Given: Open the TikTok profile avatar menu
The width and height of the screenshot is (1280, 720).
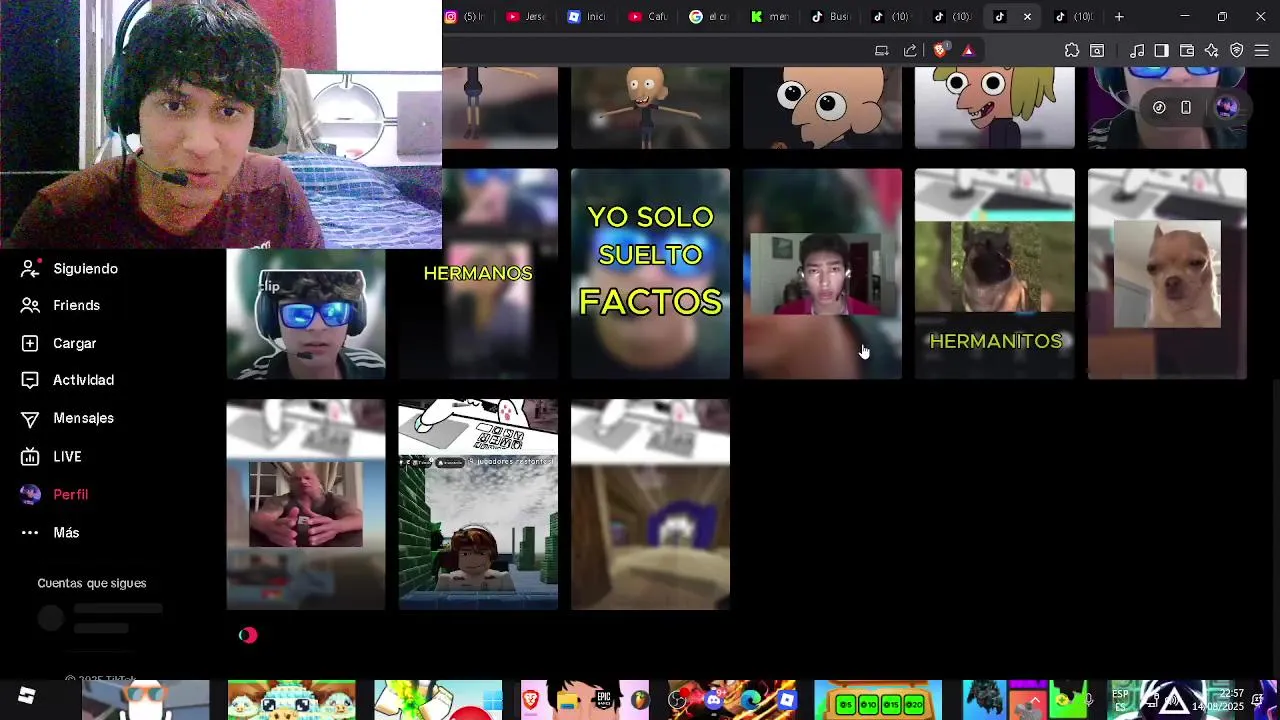Looking at the screenshot, I should coord(1227,107).
